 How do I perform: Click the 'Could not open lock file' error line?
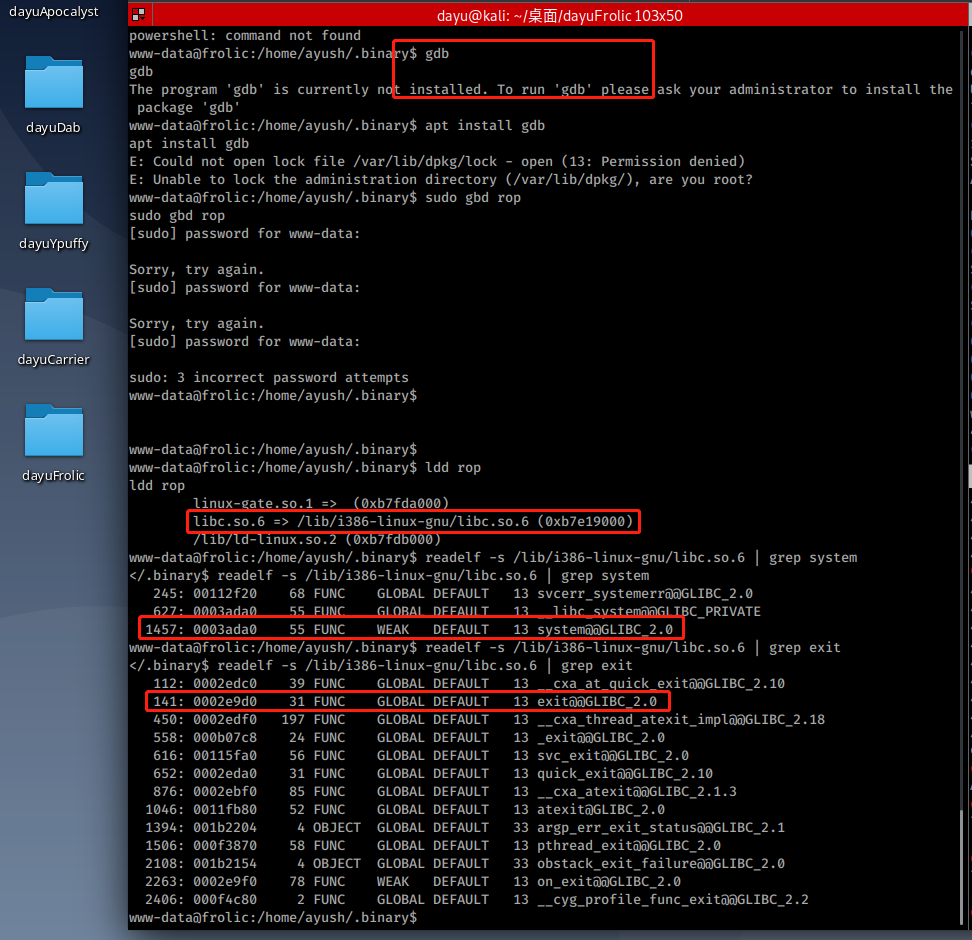point(437,161)
